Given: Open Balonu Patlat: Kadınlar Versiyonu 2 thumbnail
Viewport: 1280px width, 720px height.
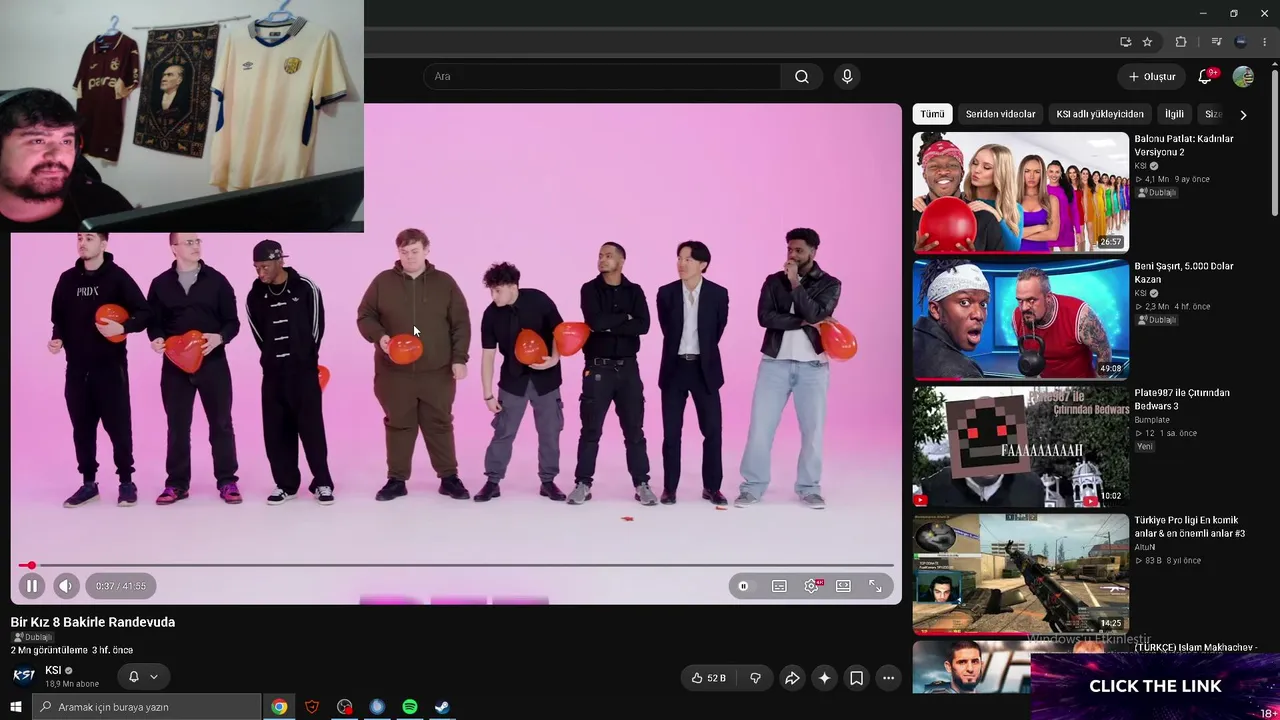Looking at the screenshot, I should click(x=1020, y=192).
